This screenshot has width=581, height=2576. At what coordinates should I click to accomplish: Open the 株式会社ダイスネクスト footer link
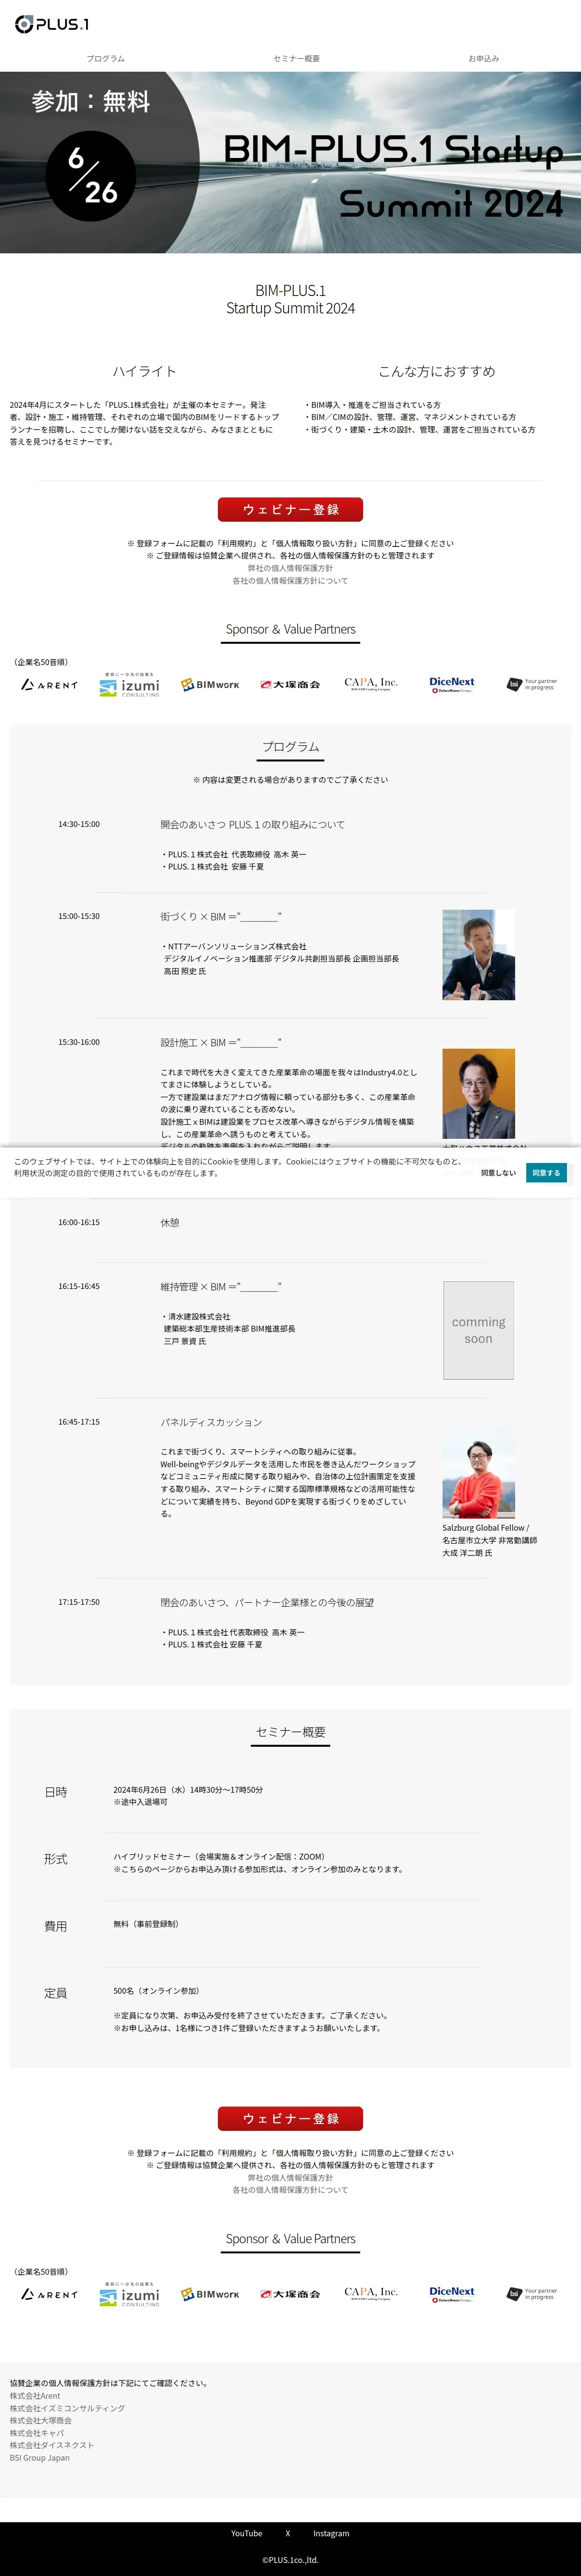(x=52, y=2445)
